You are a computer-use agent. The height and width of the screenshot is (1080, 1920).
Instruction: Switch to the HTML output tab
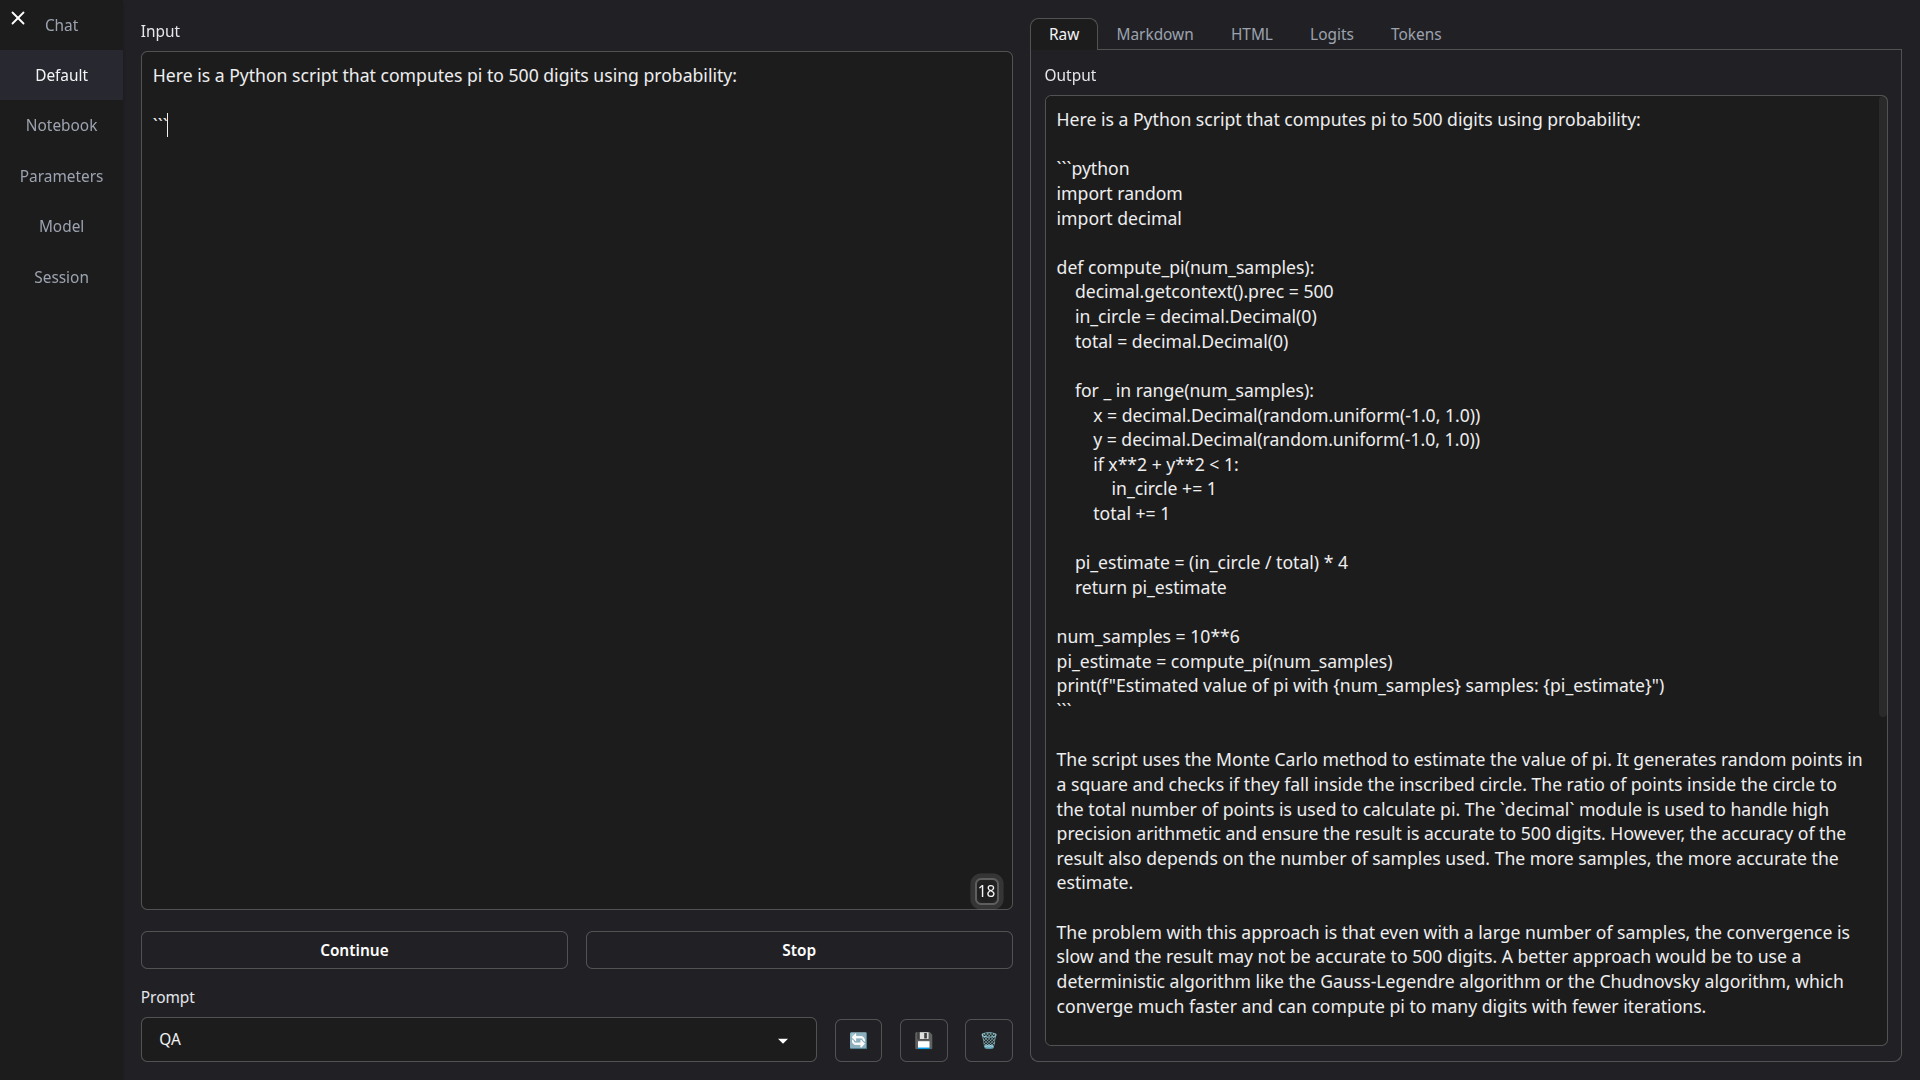1251,34
